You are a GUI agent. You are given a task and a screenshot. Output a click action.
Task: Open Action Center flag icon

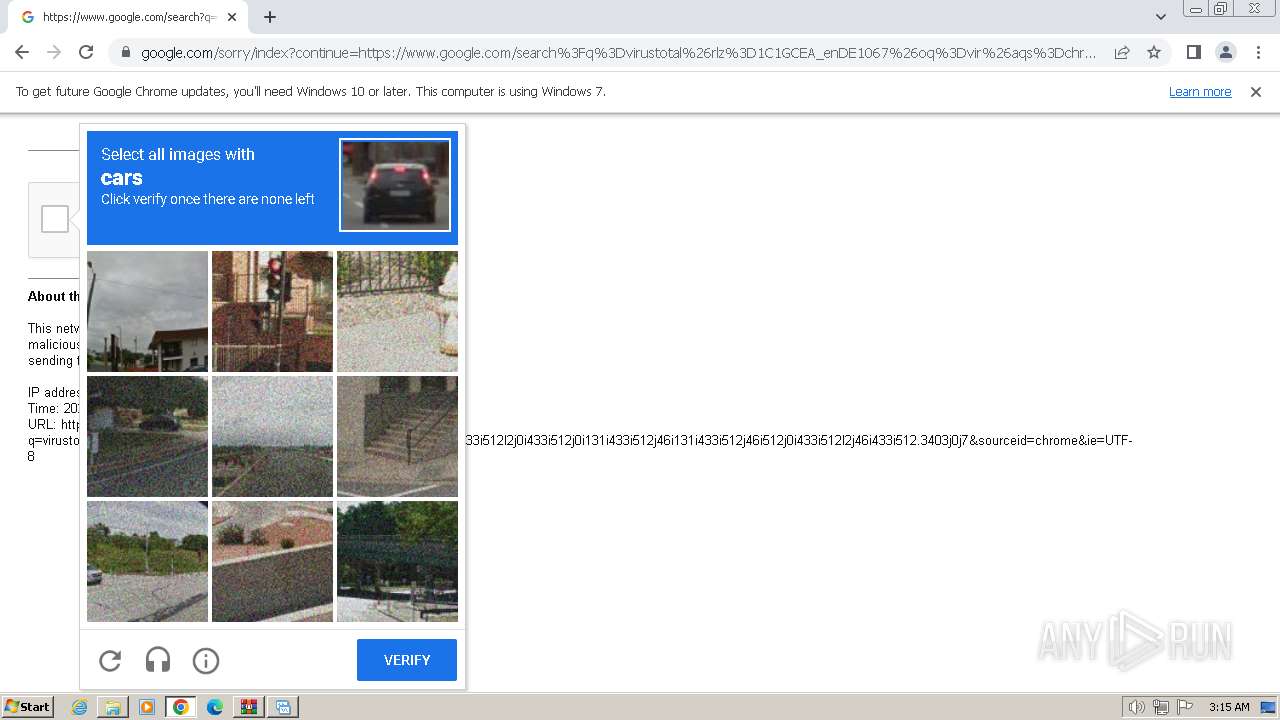click(x=1185, y=707)
